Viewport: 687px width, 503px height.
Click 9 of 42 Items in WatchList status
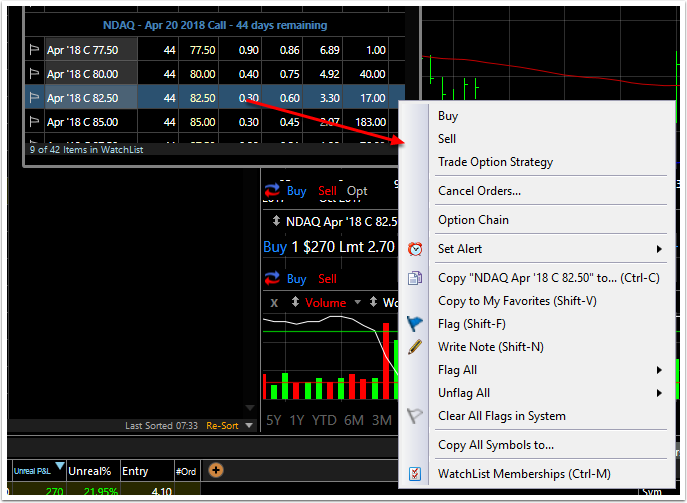[86, 150]
